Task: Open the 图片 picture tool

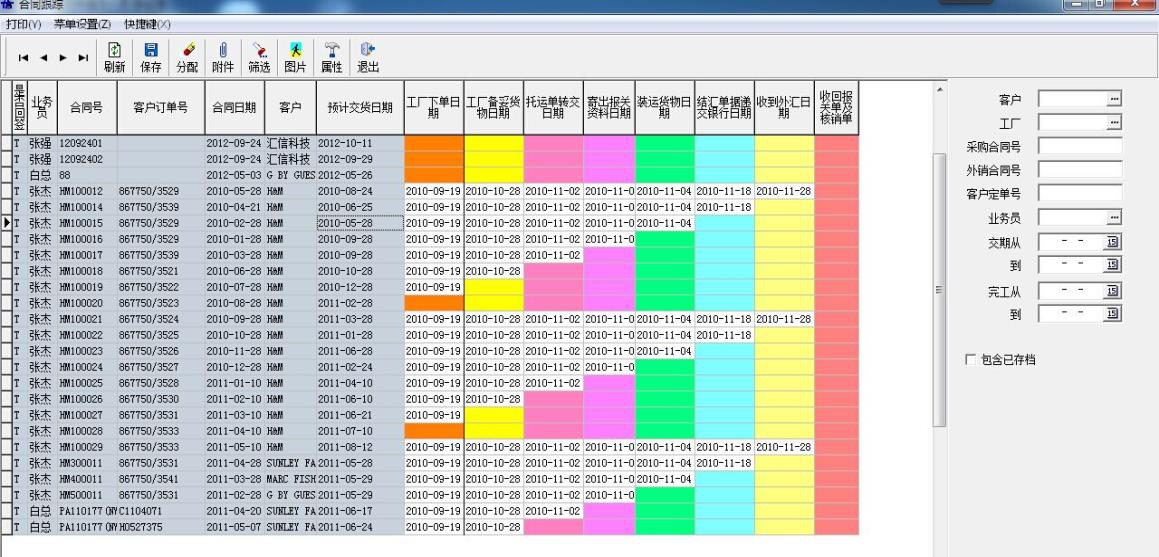Action: coord(295,57)
